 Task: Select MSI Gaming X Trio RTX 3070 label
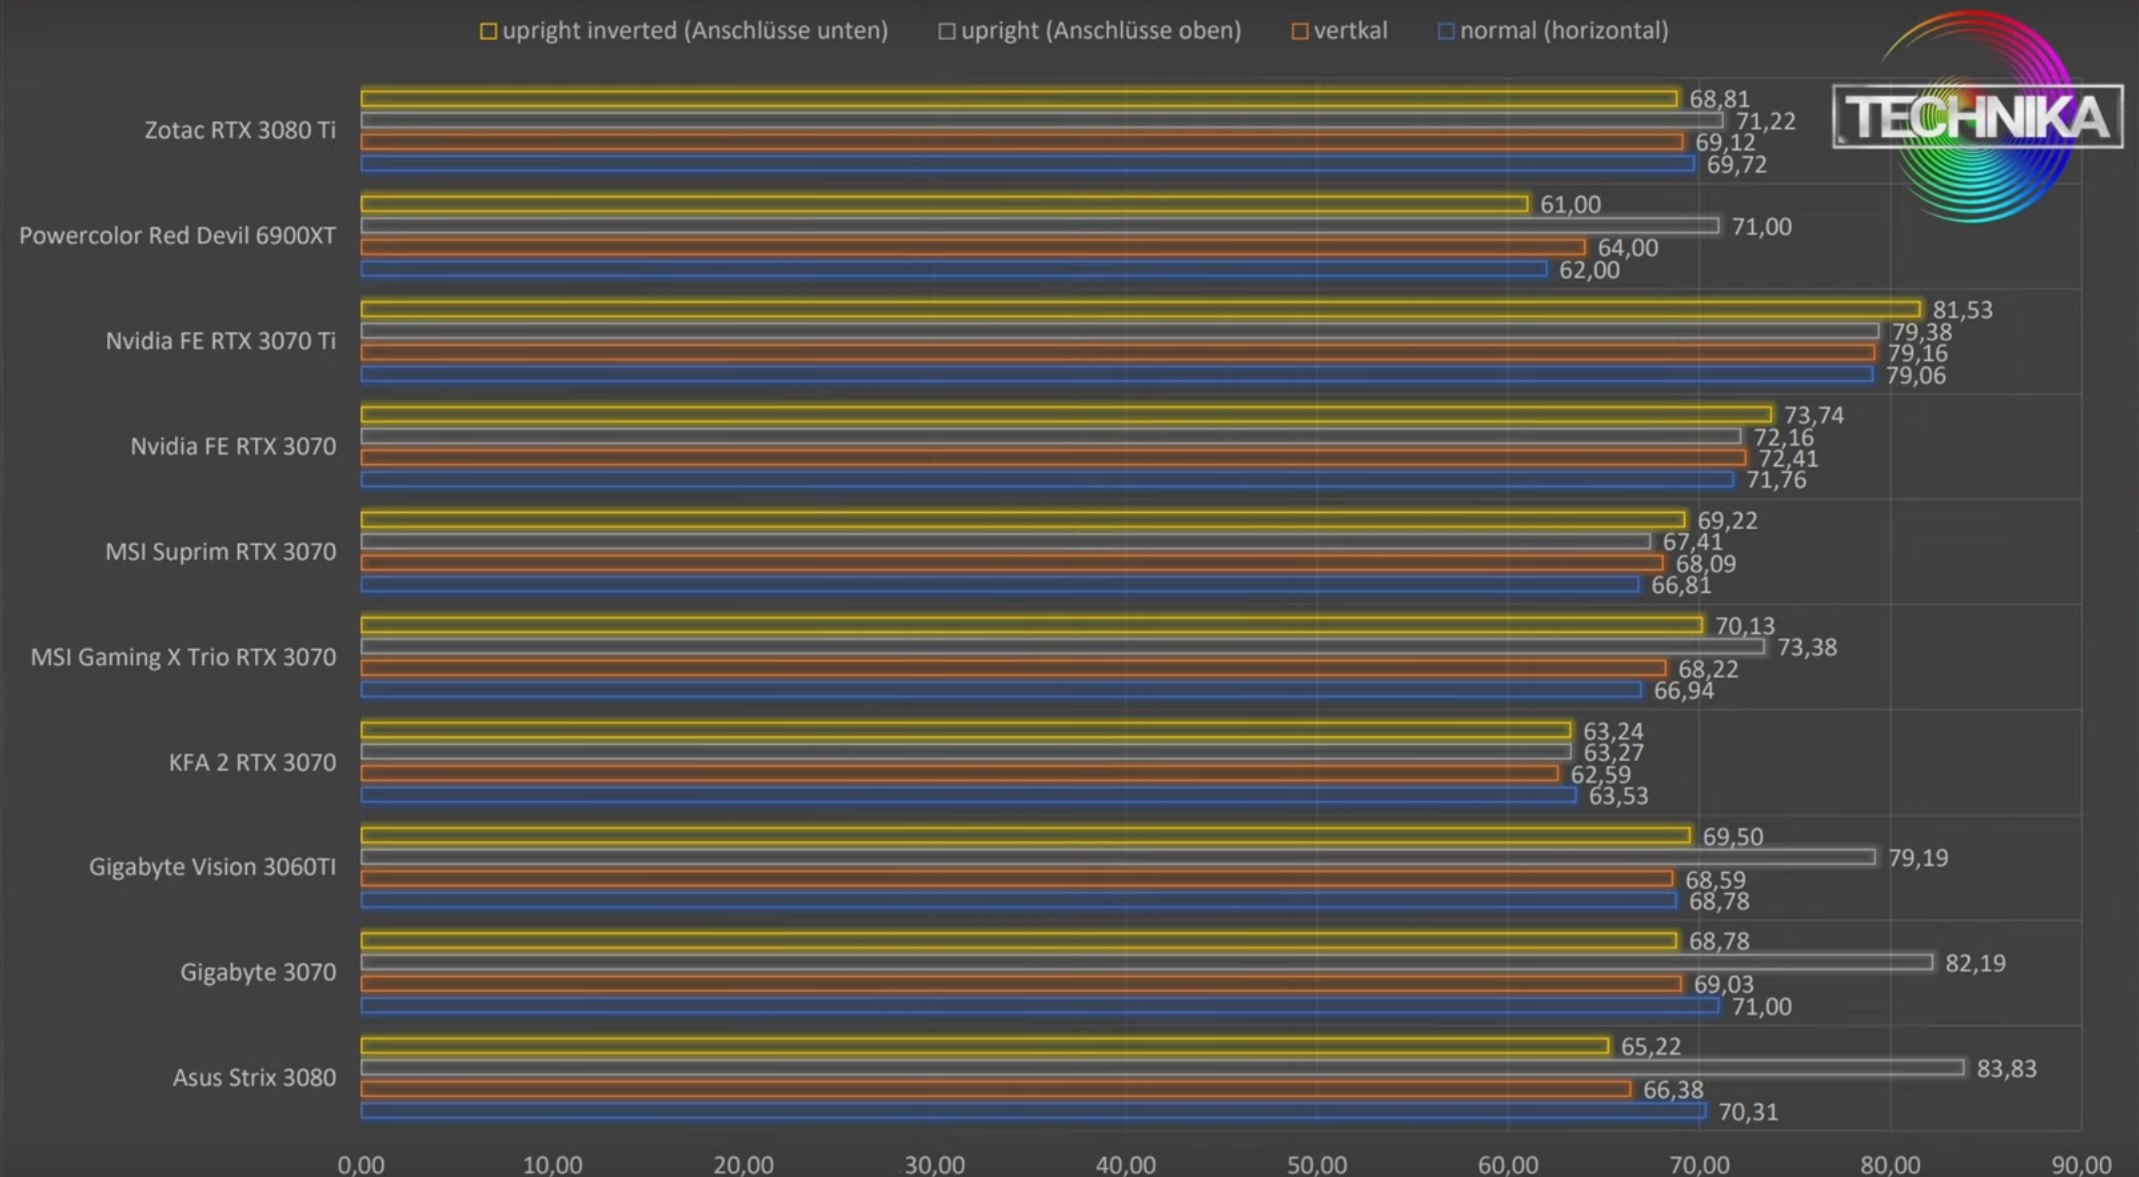click(183, 657)
